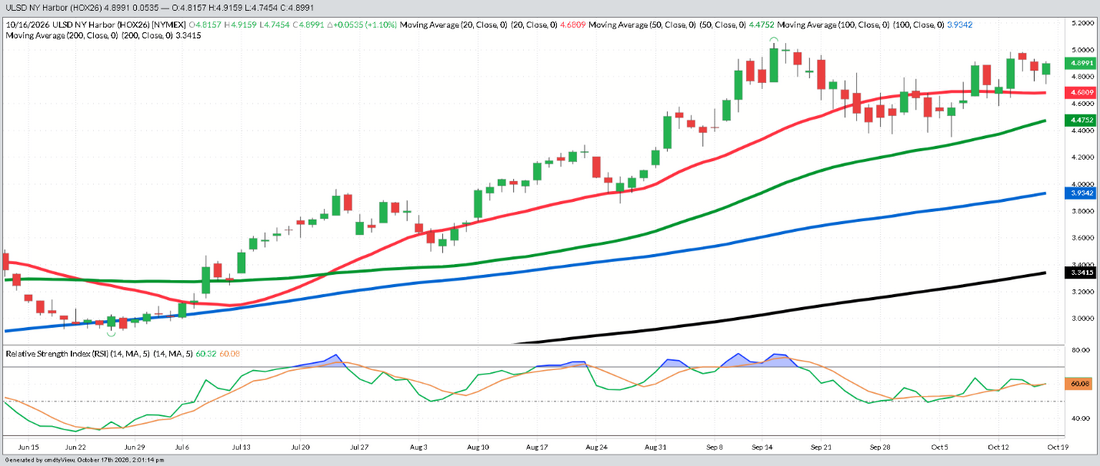Image resolution: width=1100 pixels, height=466 pixels.
Task: Click the 'Aug 3' date axis label
Action: (418, 445)
